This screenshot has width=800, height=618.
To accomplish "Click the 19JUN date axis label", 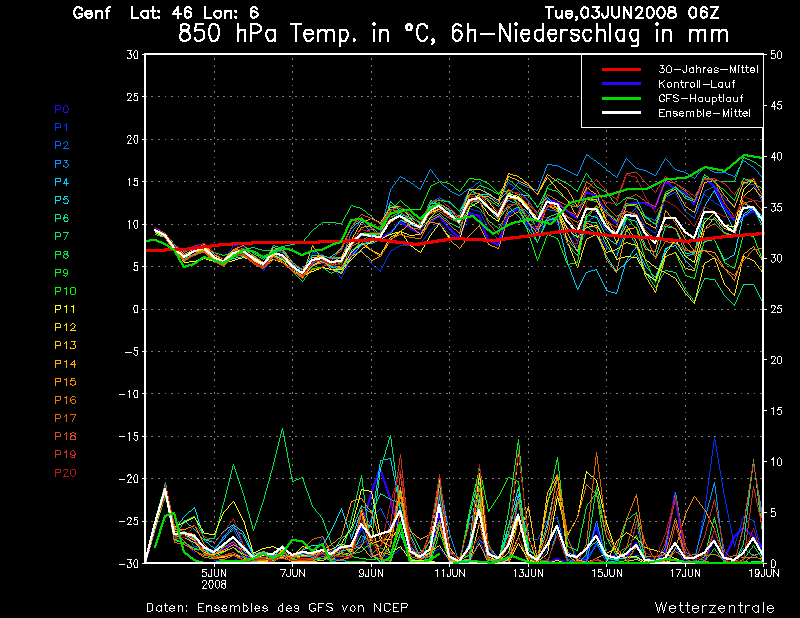I will click(x=764, y=573).
